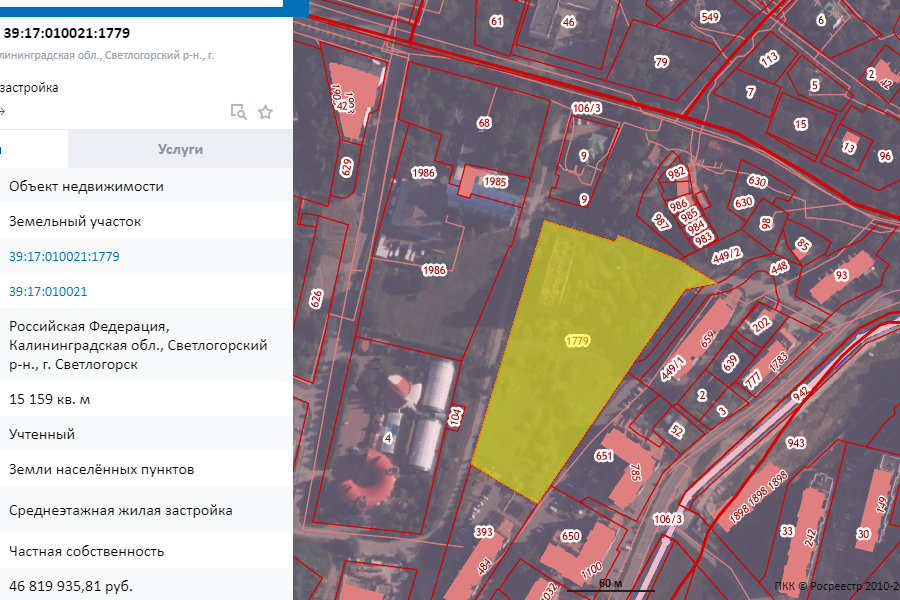Image resolution: width=900 pixels, height=600 pixels.
Task: Click parcel 943 on the map
Action: click(x=796, y=442)
